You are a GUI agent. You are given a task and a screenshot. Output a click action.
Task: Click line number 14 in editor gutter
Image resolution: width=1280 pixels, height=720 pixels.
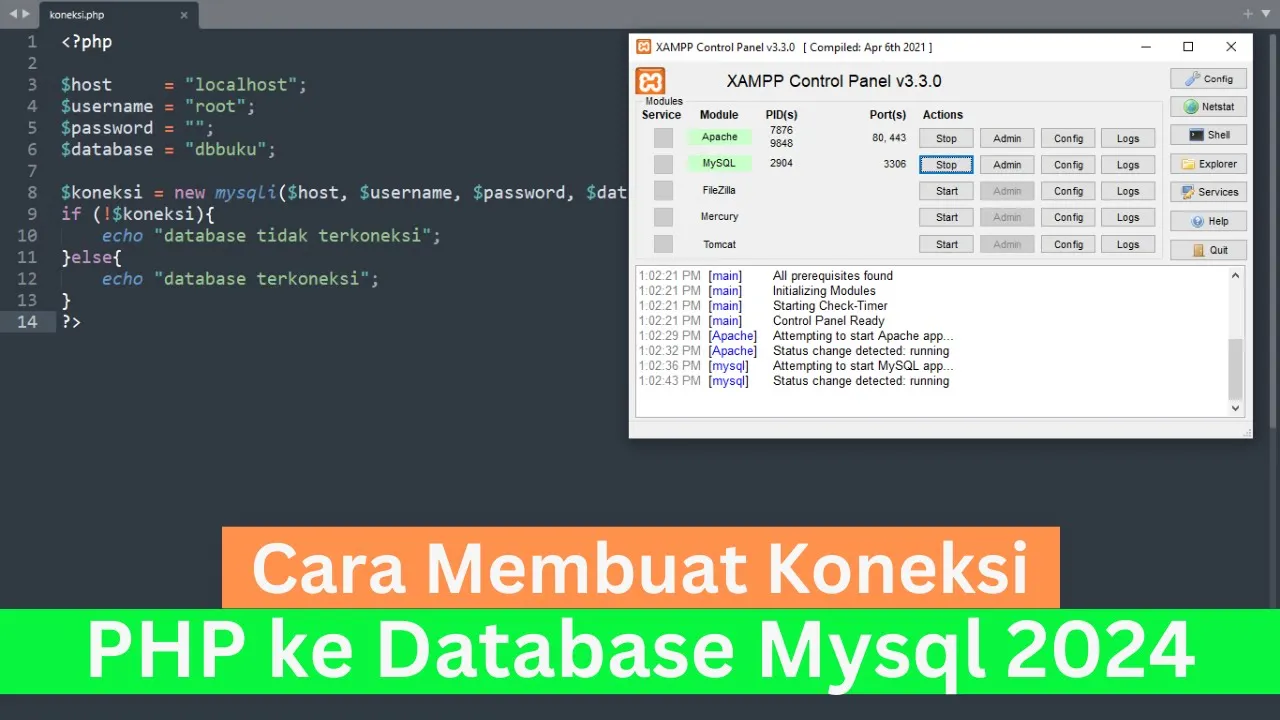[27, 322]
